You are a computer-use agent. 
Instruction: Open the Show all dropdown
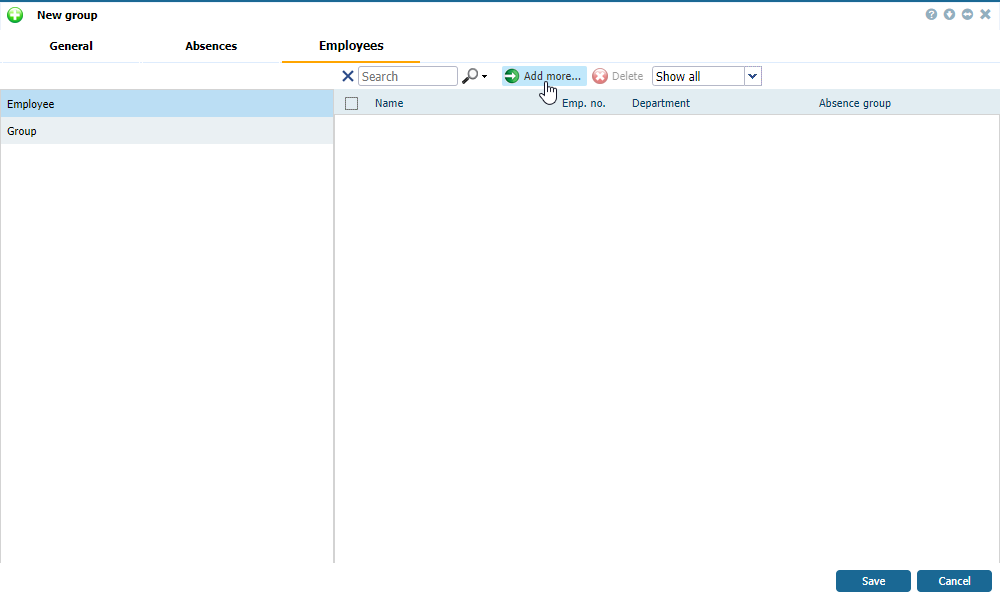pos(753,76)
